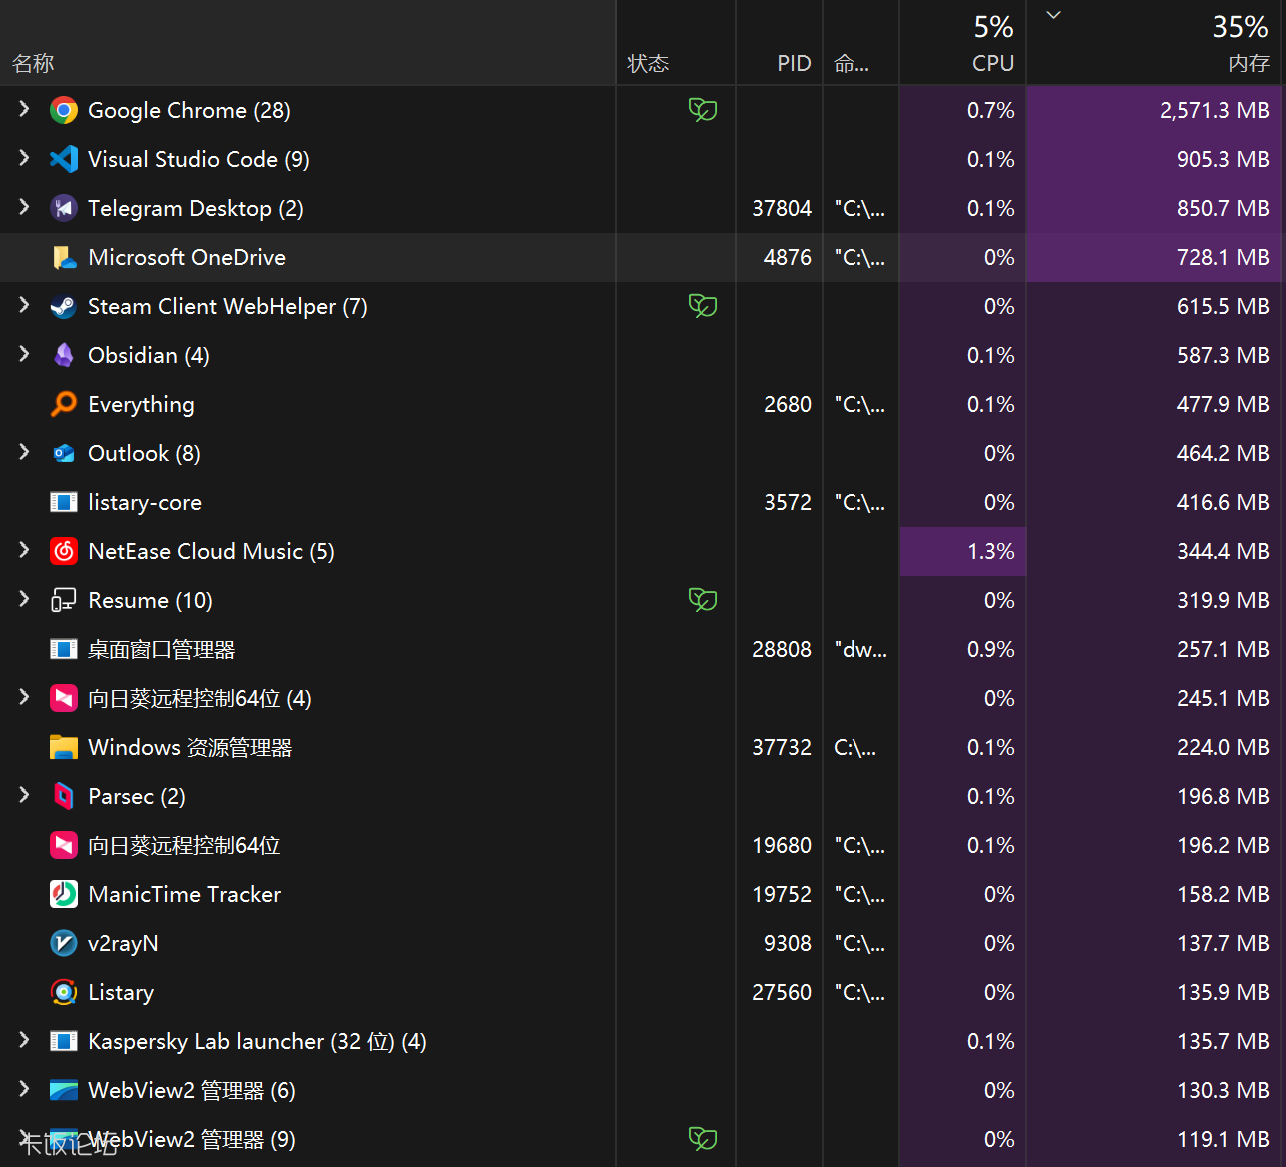Click the Resume process icon
The image size is (1286, 1167).
tap(64, 600)
